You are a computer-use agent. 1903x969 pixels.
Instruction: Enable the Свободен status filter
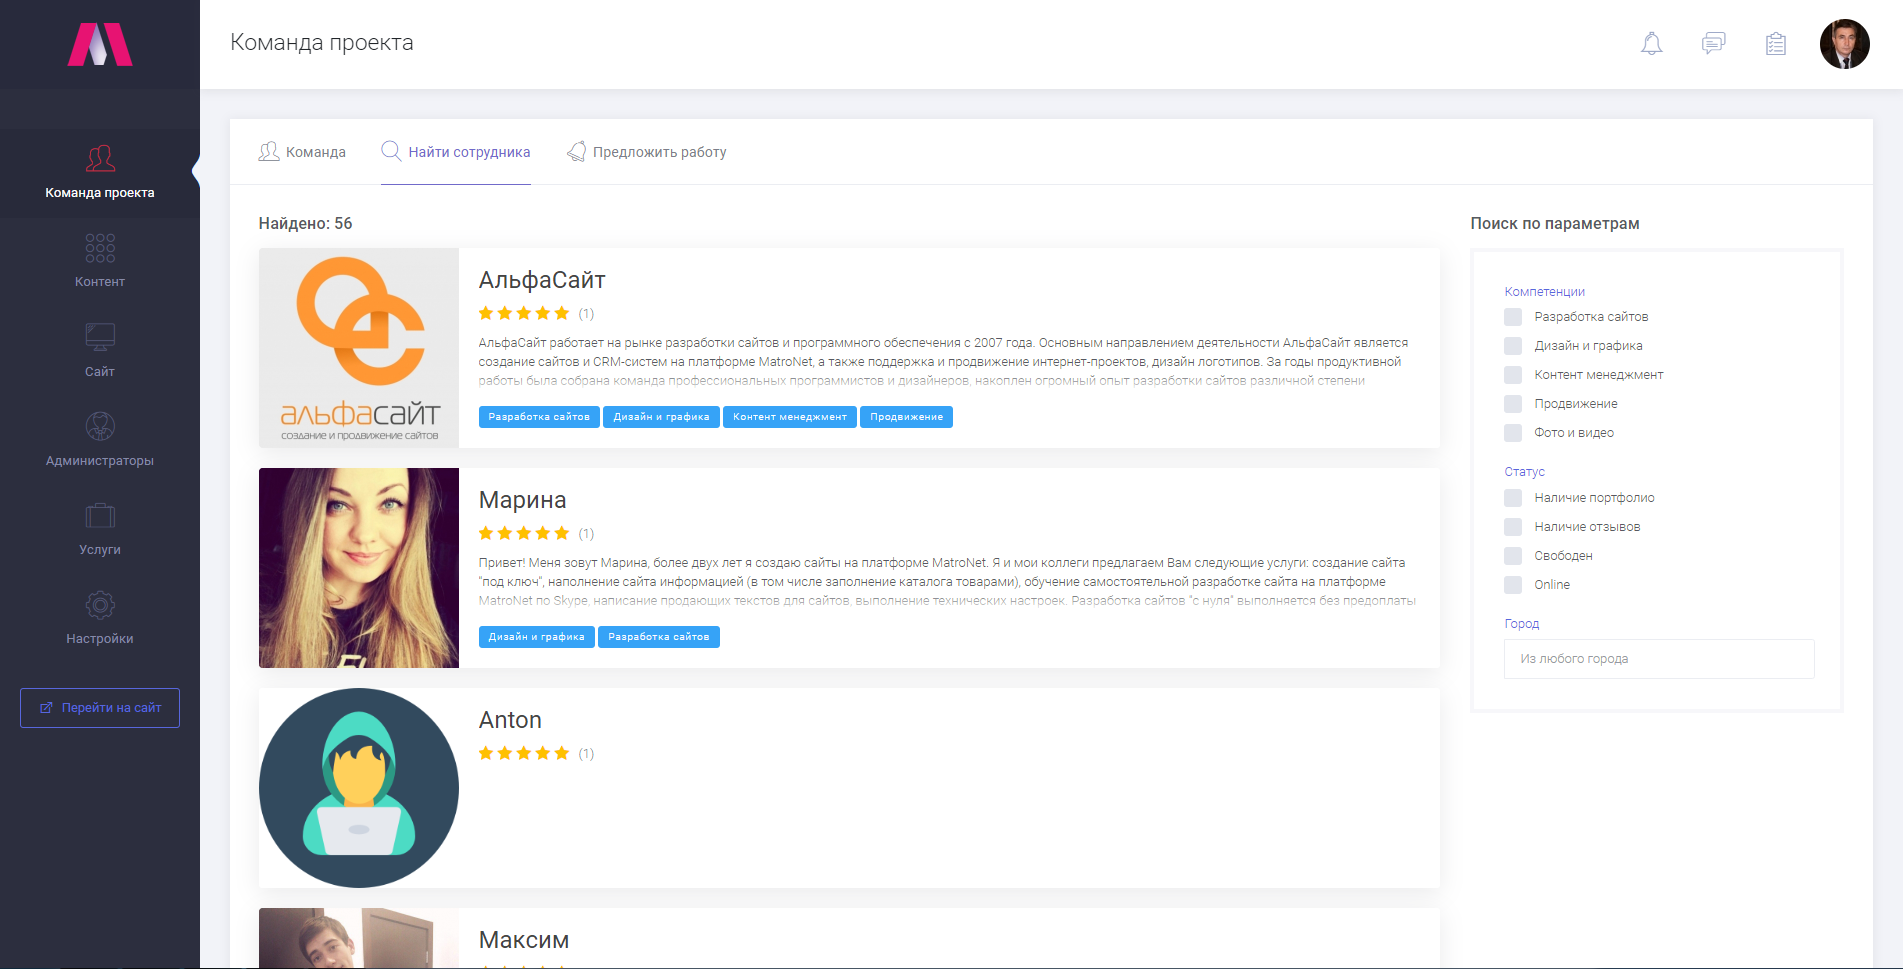(x=1513, y=556)
